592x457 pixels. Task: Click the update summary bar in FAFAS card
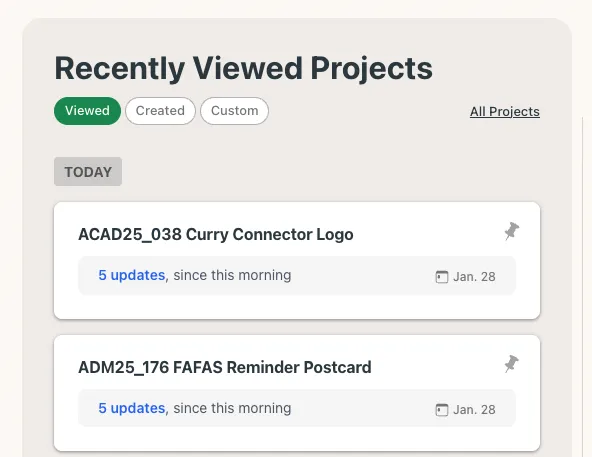[x=297, y=408]
